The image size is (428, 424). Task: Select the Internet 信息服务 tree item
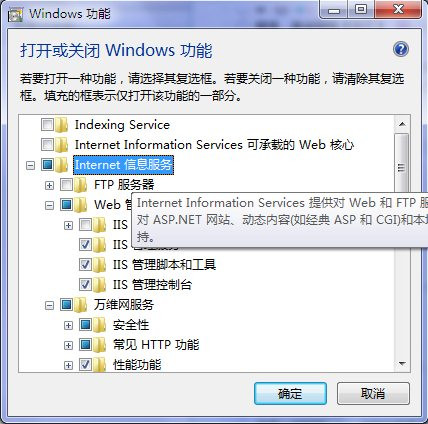[123, 165]
